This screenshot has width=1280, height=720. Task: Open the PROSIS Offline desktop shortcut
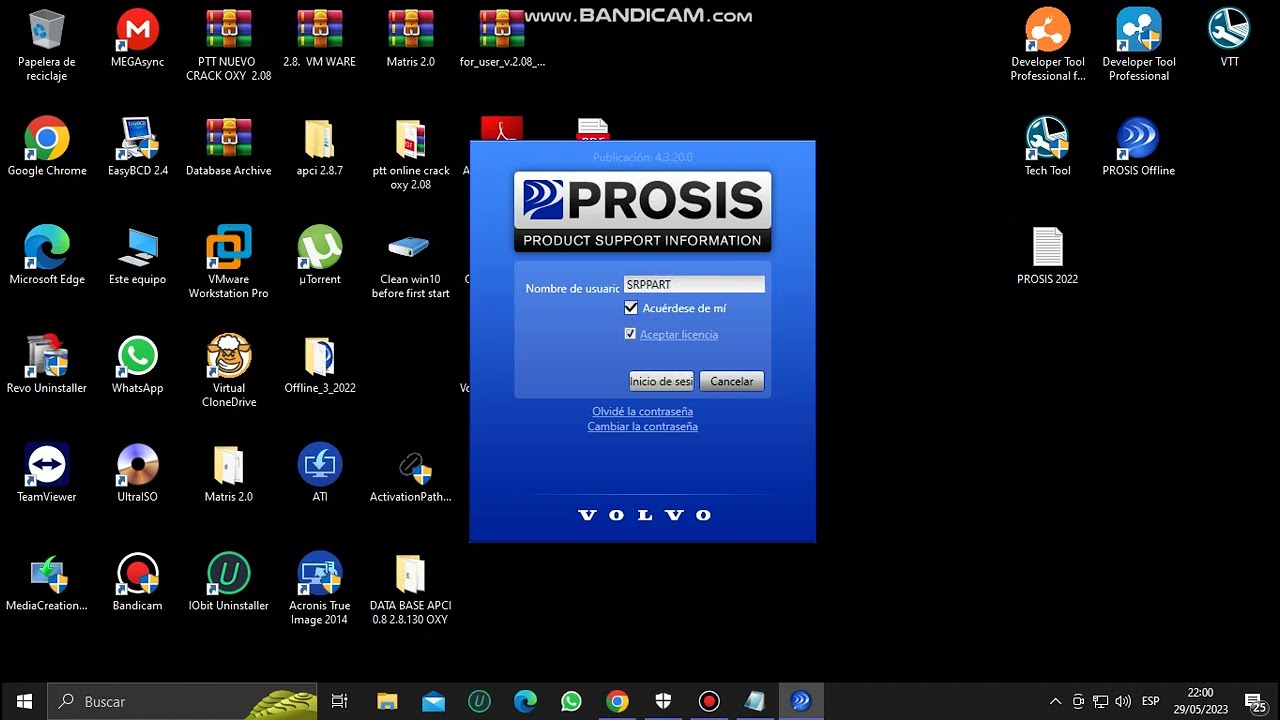(x=1138, y=147)
